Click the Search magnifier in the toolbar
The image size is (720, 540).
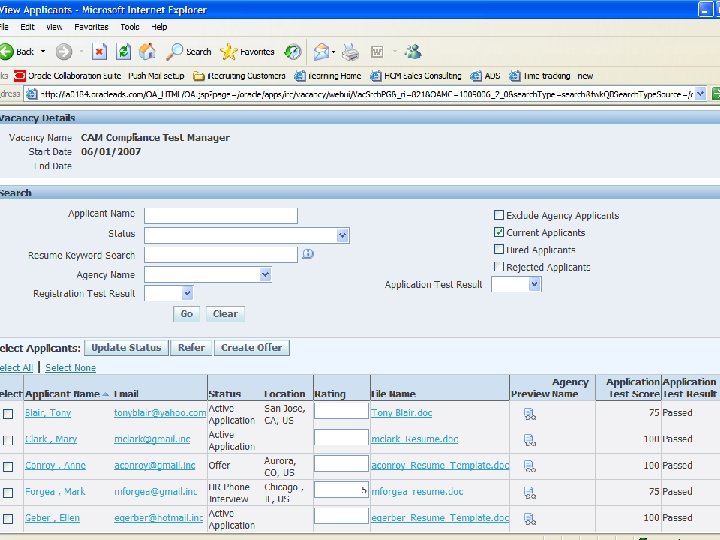click(x=176, y=51)
